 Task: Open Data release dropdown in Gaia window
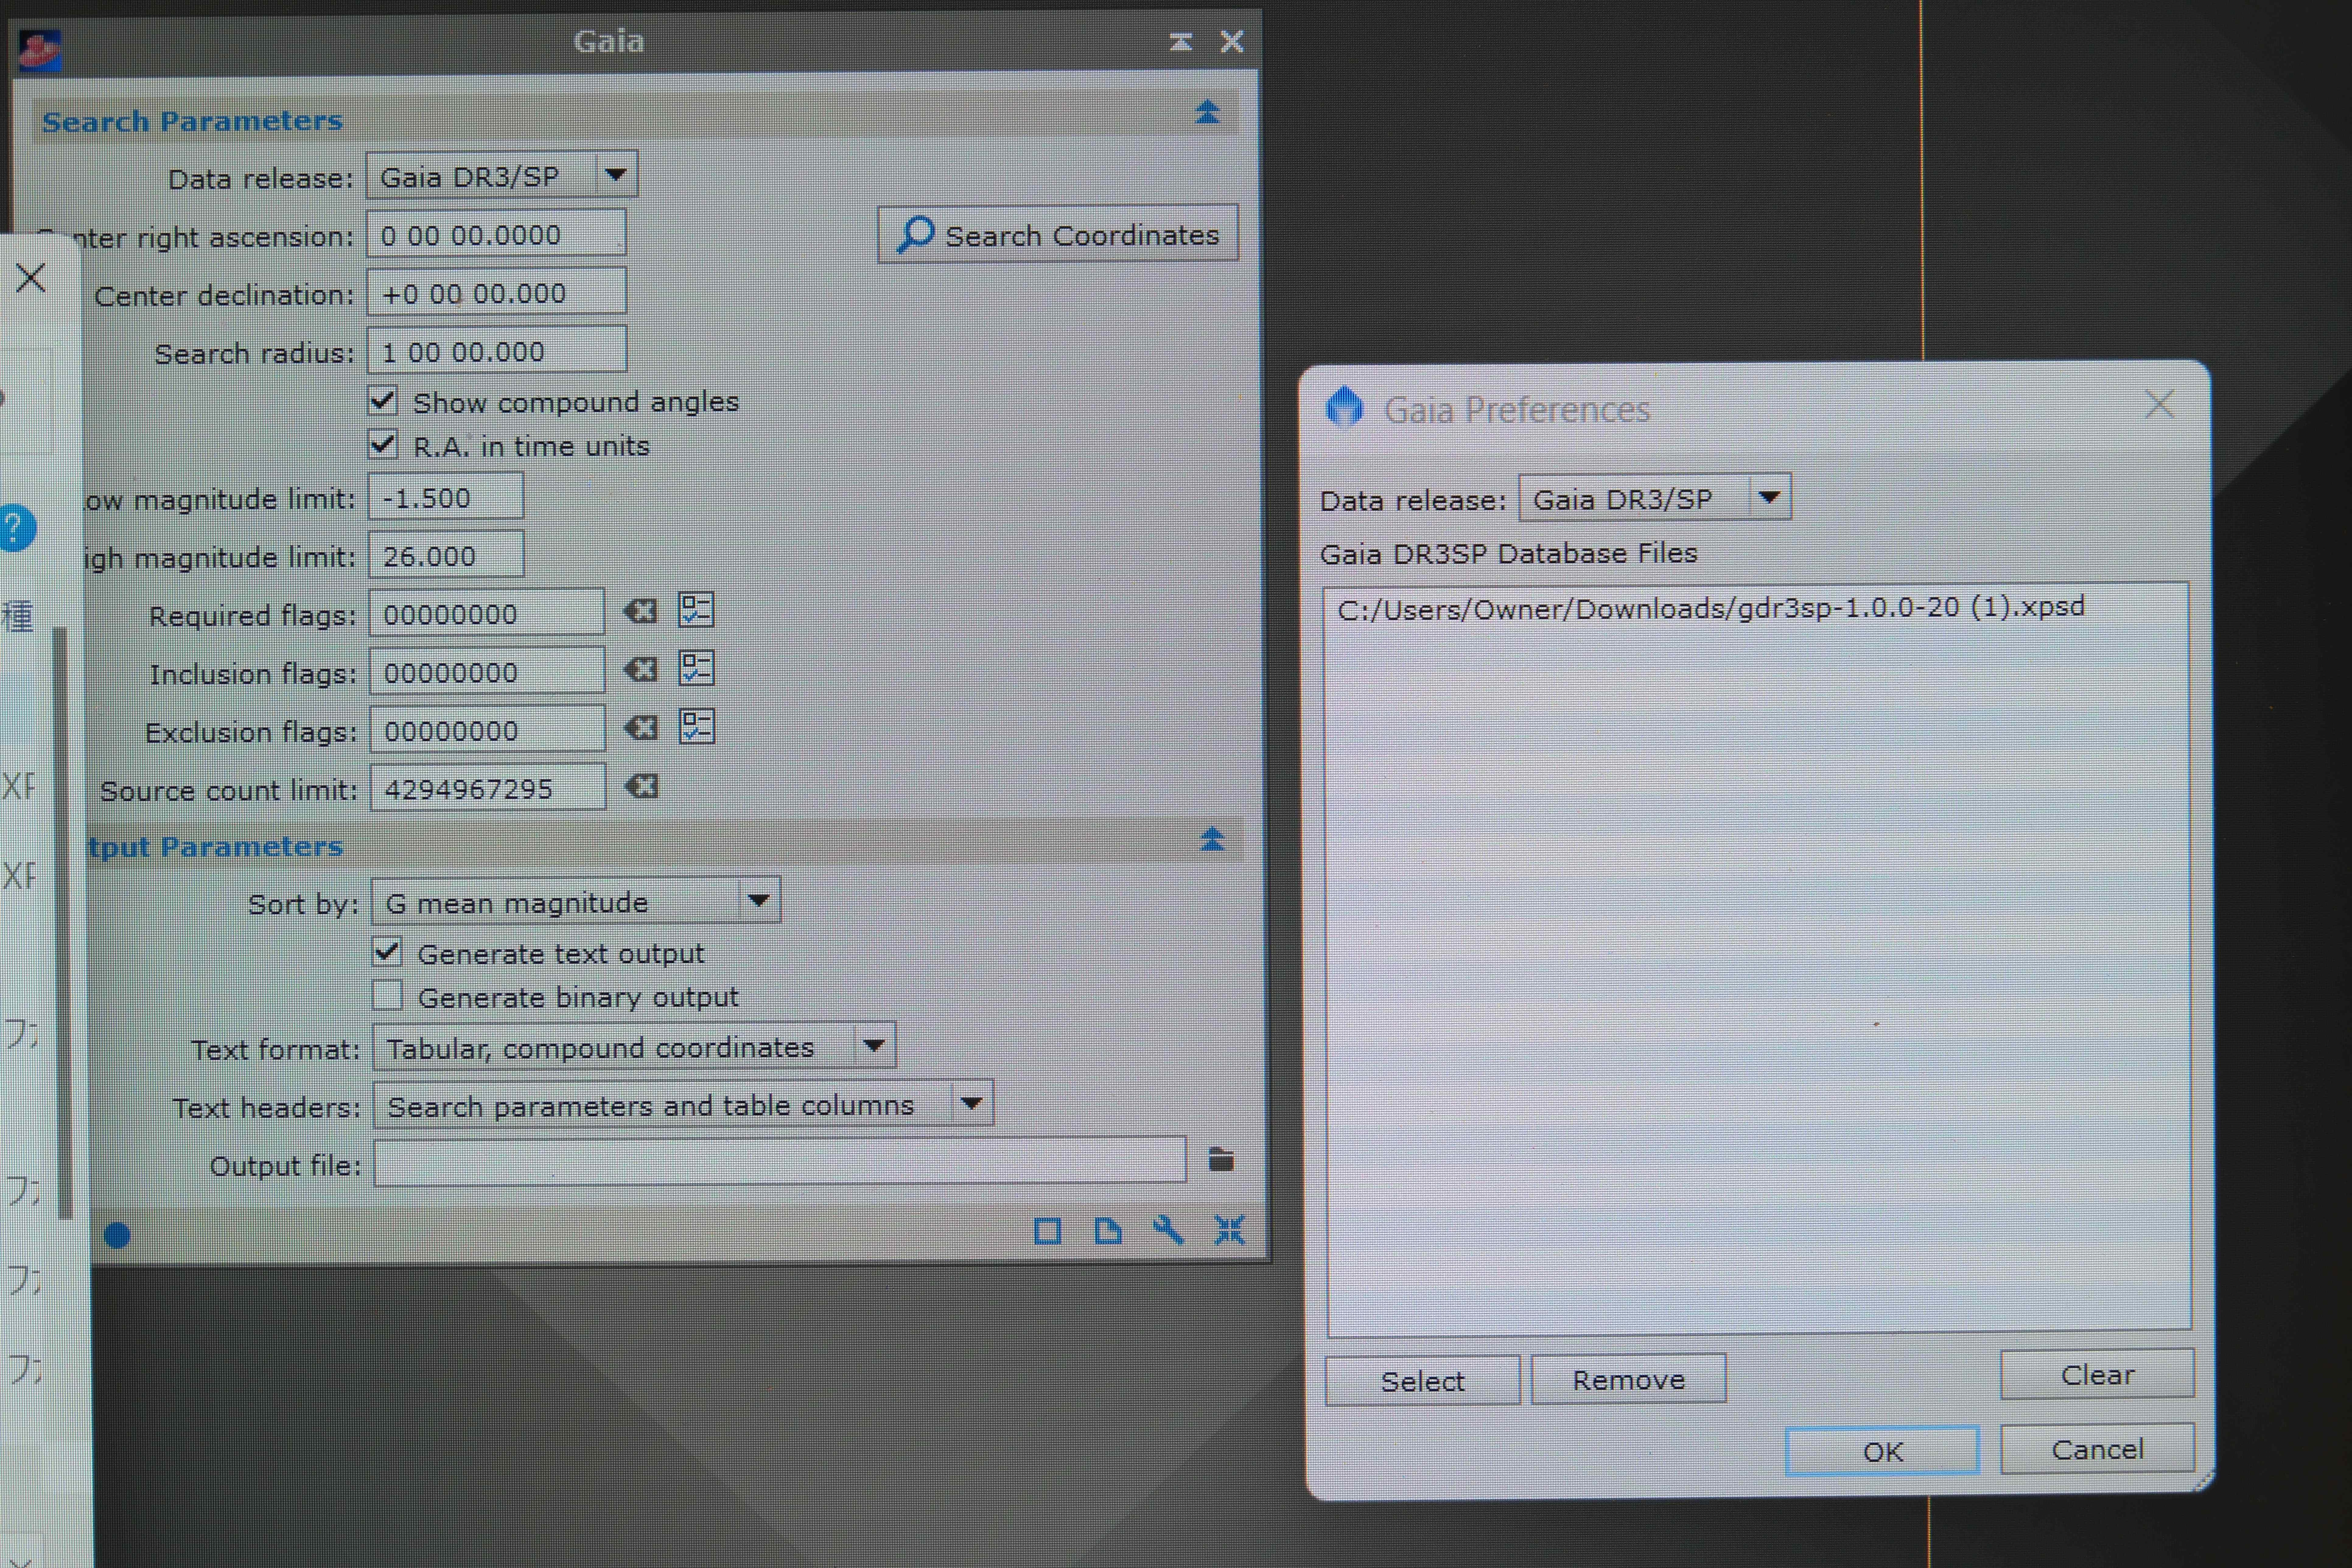pos(502,176)
